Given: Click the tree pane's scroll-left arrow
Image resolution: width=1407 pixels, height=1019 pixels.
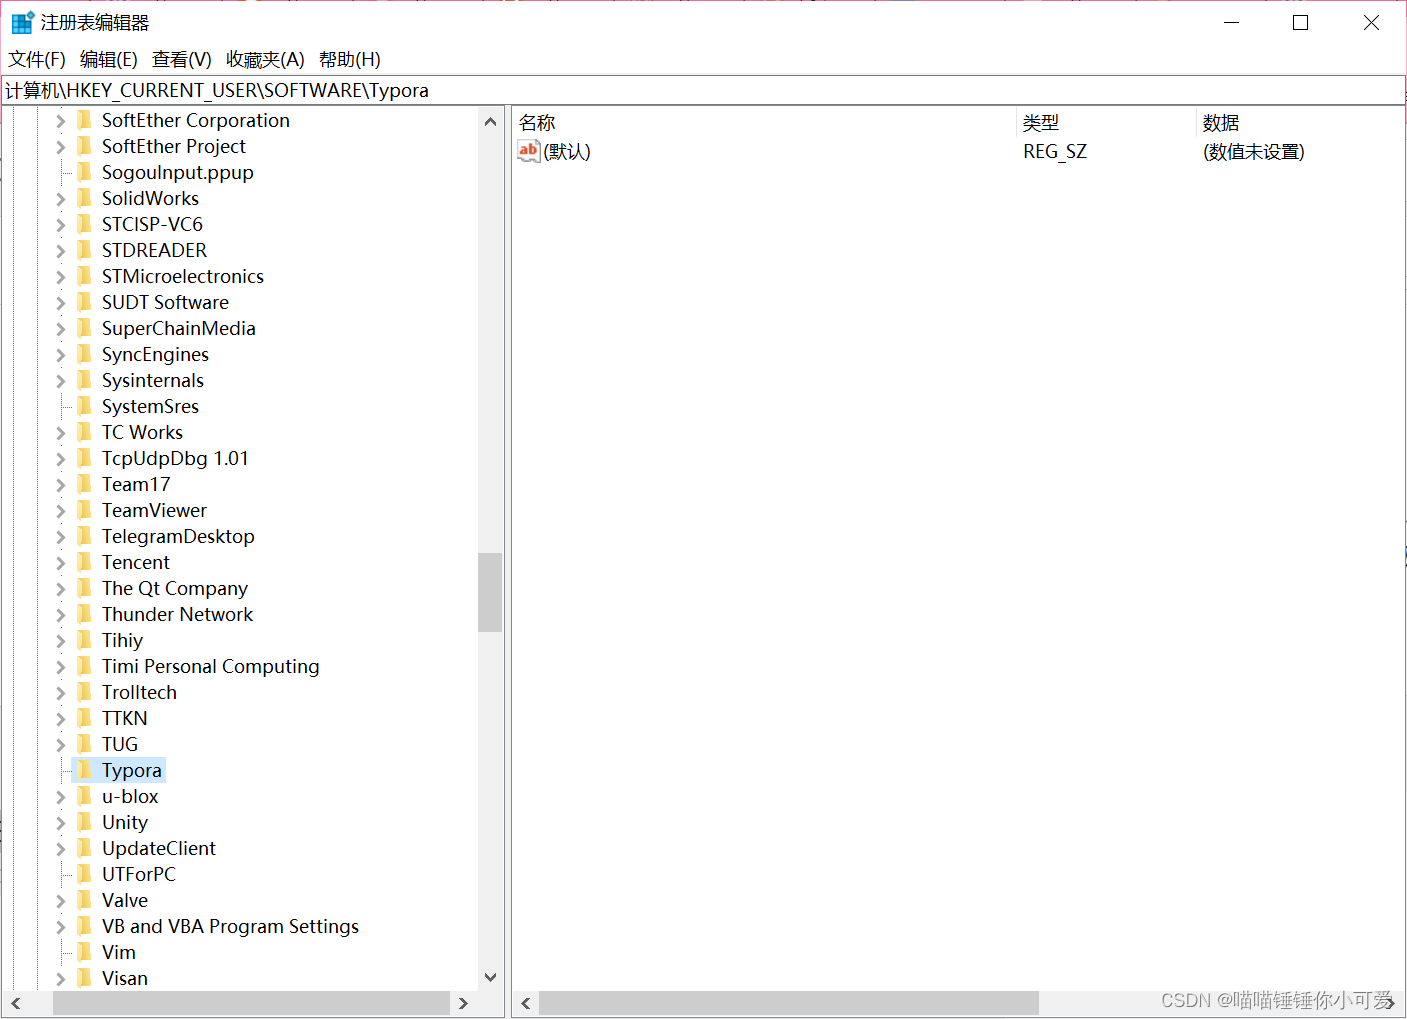Looking at the screenshot, I should coord(15,1003).
